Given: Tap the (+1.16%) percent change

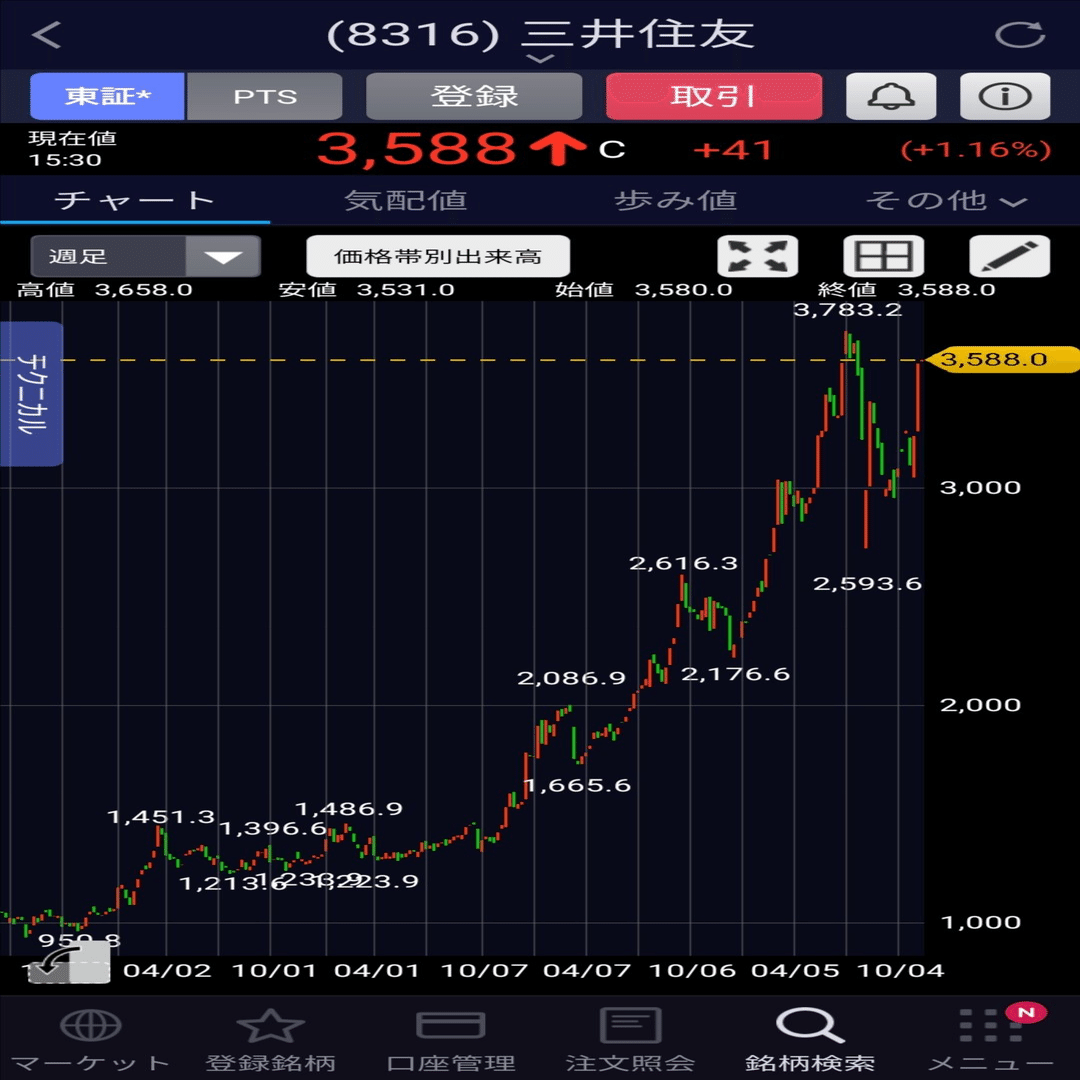Looking at the screenshot, I should point(976,150).
